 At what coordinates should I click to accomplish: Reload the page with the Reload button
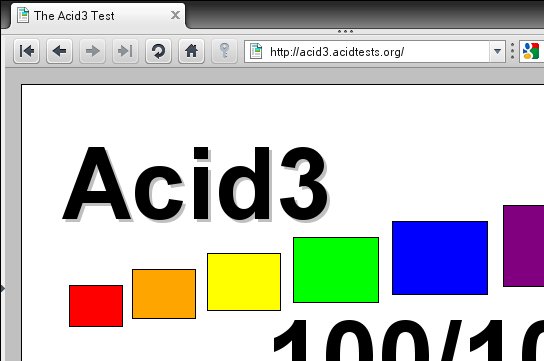[x=158, y=51]
